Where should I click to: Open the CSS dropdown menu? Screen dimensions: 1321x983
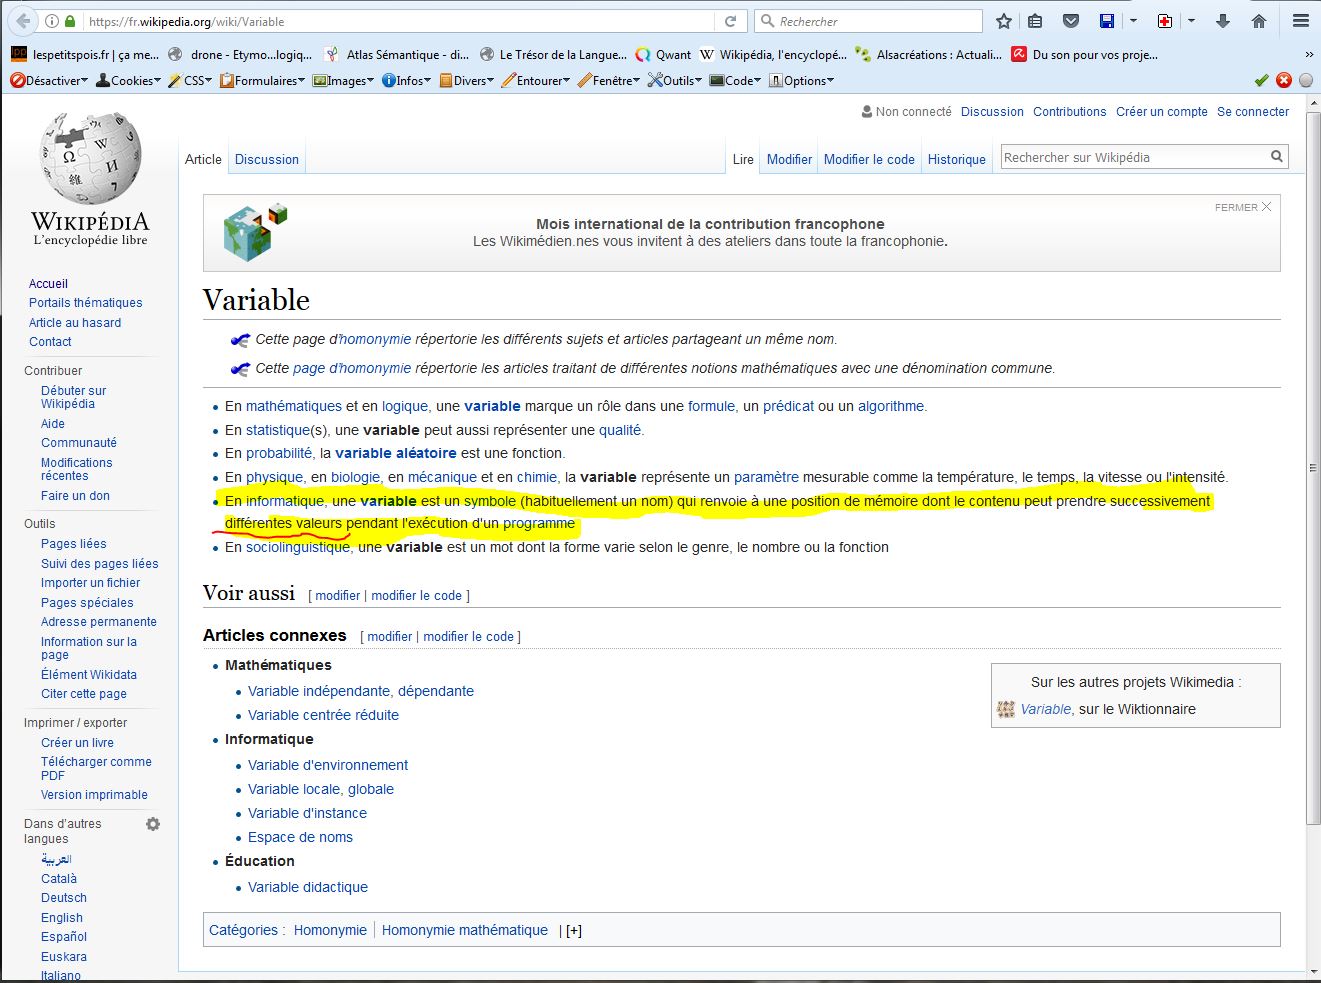190,80
